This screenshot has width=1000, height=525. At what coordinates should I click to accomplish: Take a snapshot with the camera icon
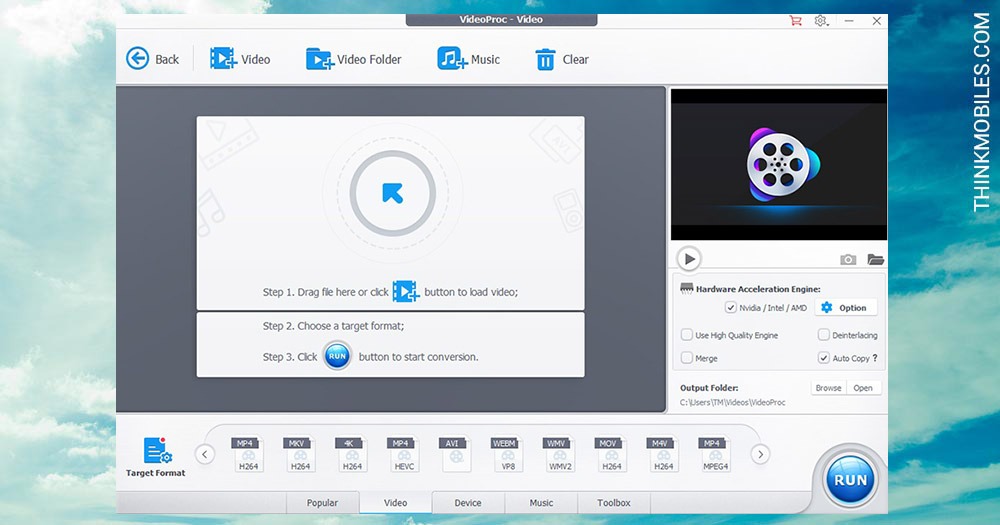coord(848,260)
